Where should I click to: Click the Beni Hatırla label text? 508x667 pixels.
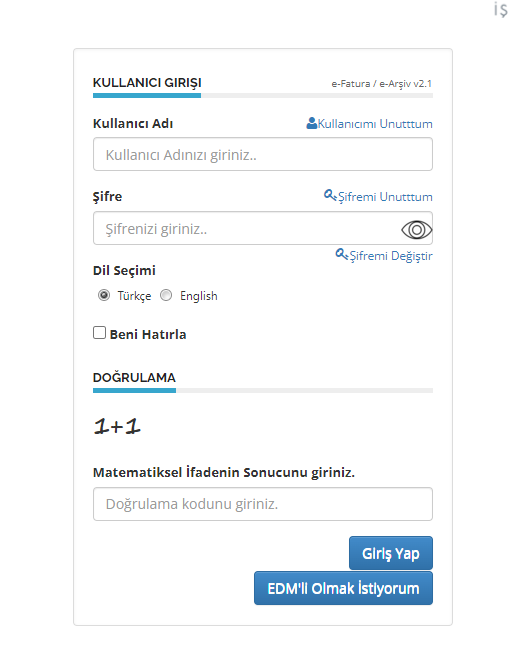coord(148,334)
